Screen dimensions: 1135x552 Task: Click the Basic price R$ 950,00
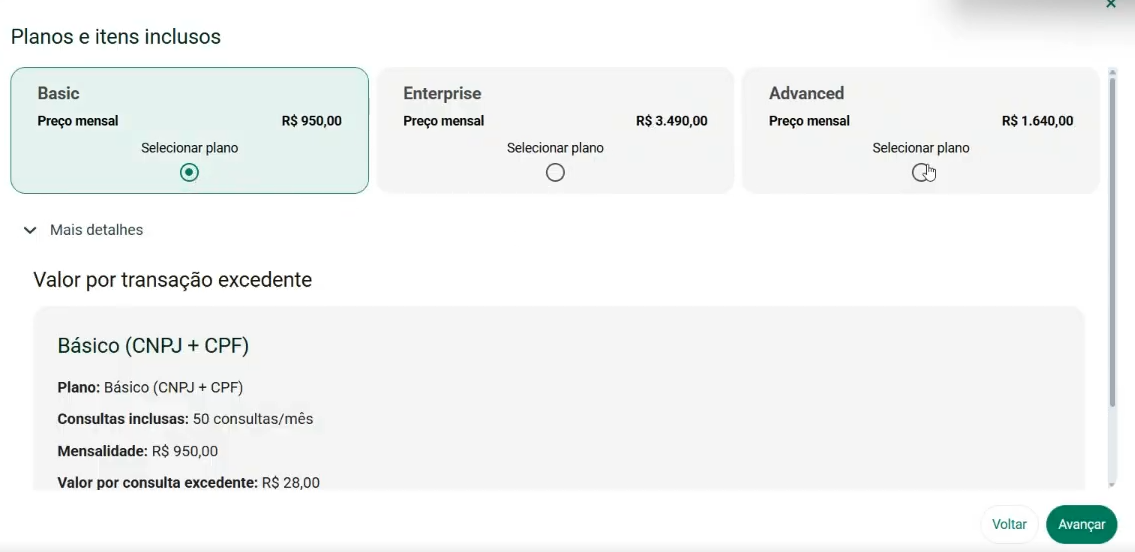click(x=312, y=121)
